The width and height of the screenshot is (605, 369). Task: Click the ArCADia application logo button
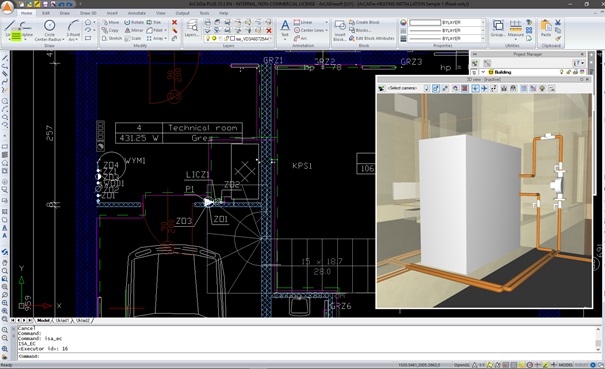[7, 7]
